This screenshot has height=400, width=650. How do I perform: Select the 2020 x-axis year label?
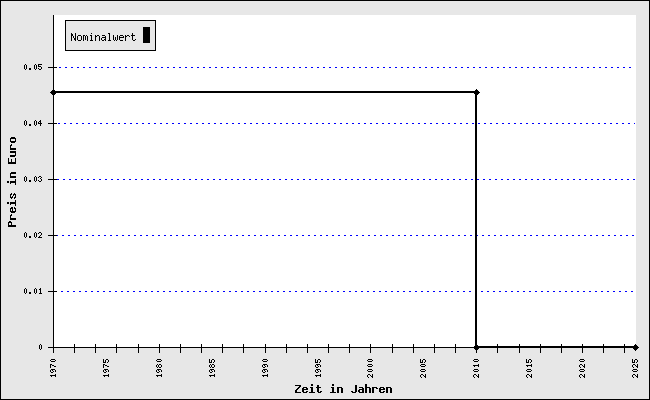582,366
